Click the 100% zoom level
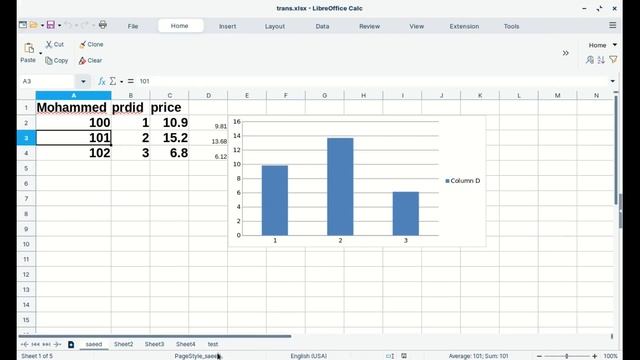The height and width of the screenshot is (360, 640). (x=611, y=356)
